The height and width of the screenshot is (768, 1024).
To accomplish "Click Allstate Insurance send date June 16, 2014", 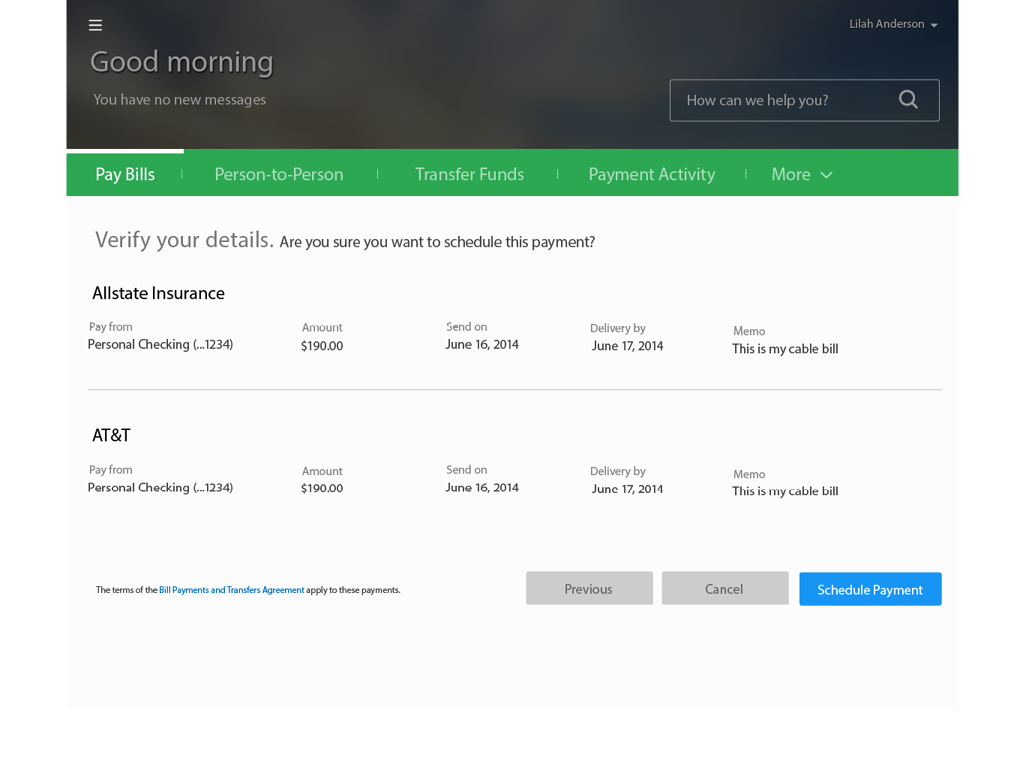I will (x=482, y=344).
